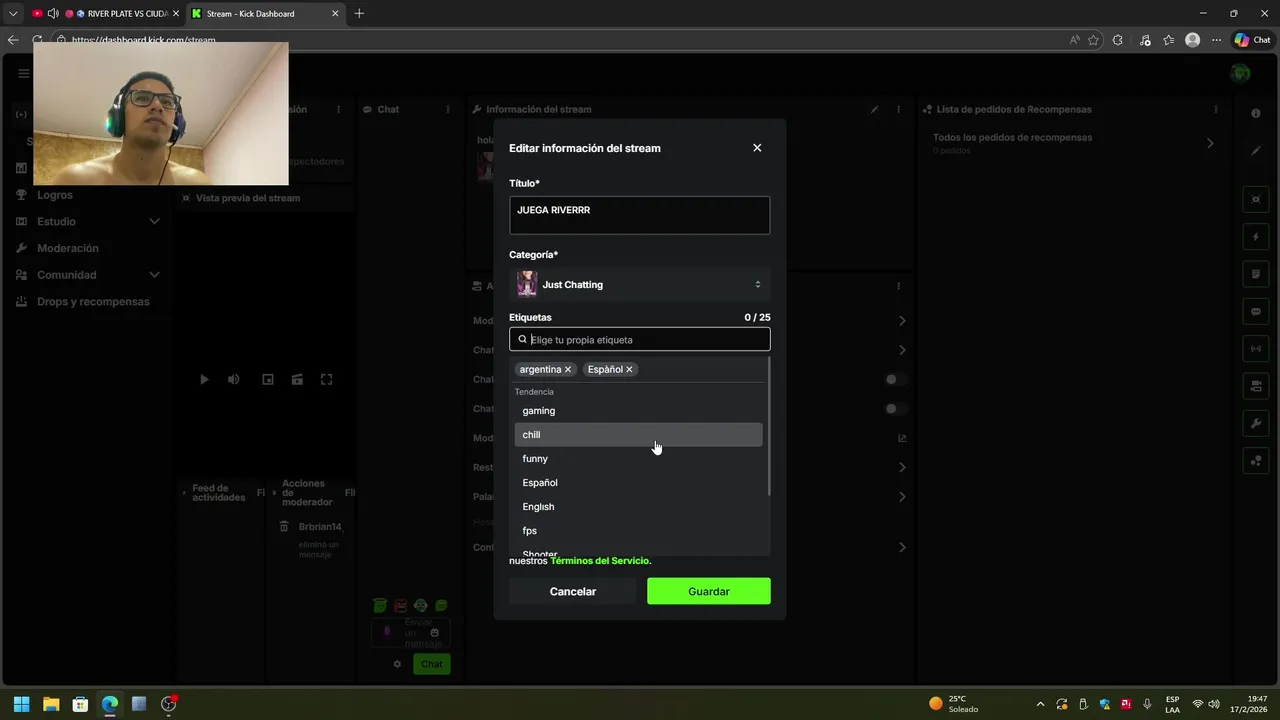Viewport: 1280px width, 720px height.
Task: Click the pencil icon in right toolbar
Action: [x=1256, y=151]
